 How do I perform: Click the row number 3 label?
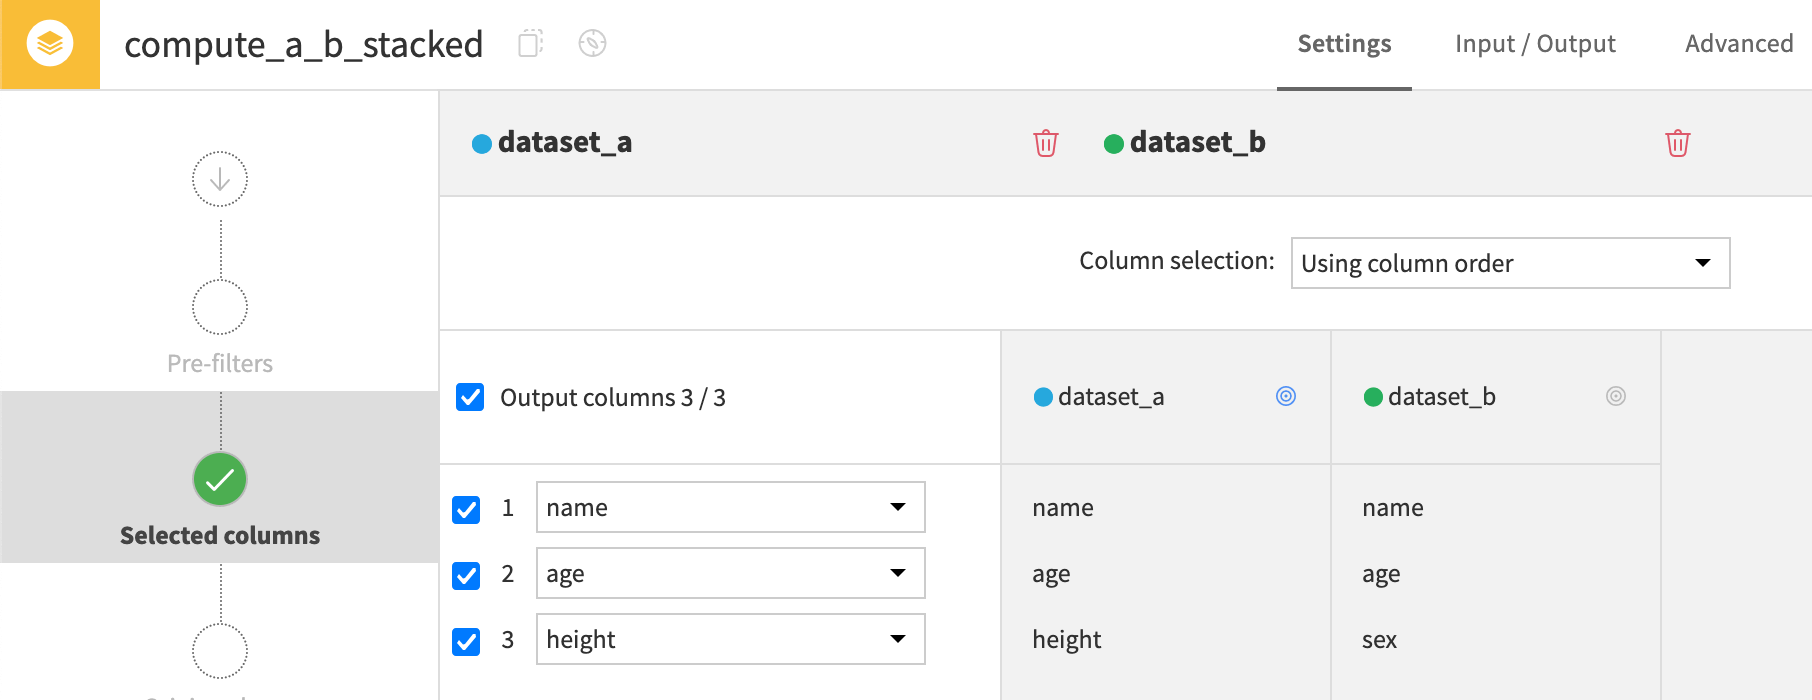click(508, 640)
